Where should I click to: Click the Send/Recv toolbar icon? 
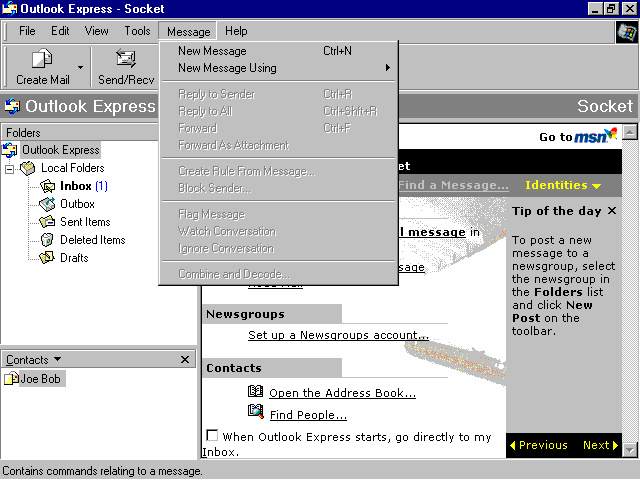(x=126, y=59)
